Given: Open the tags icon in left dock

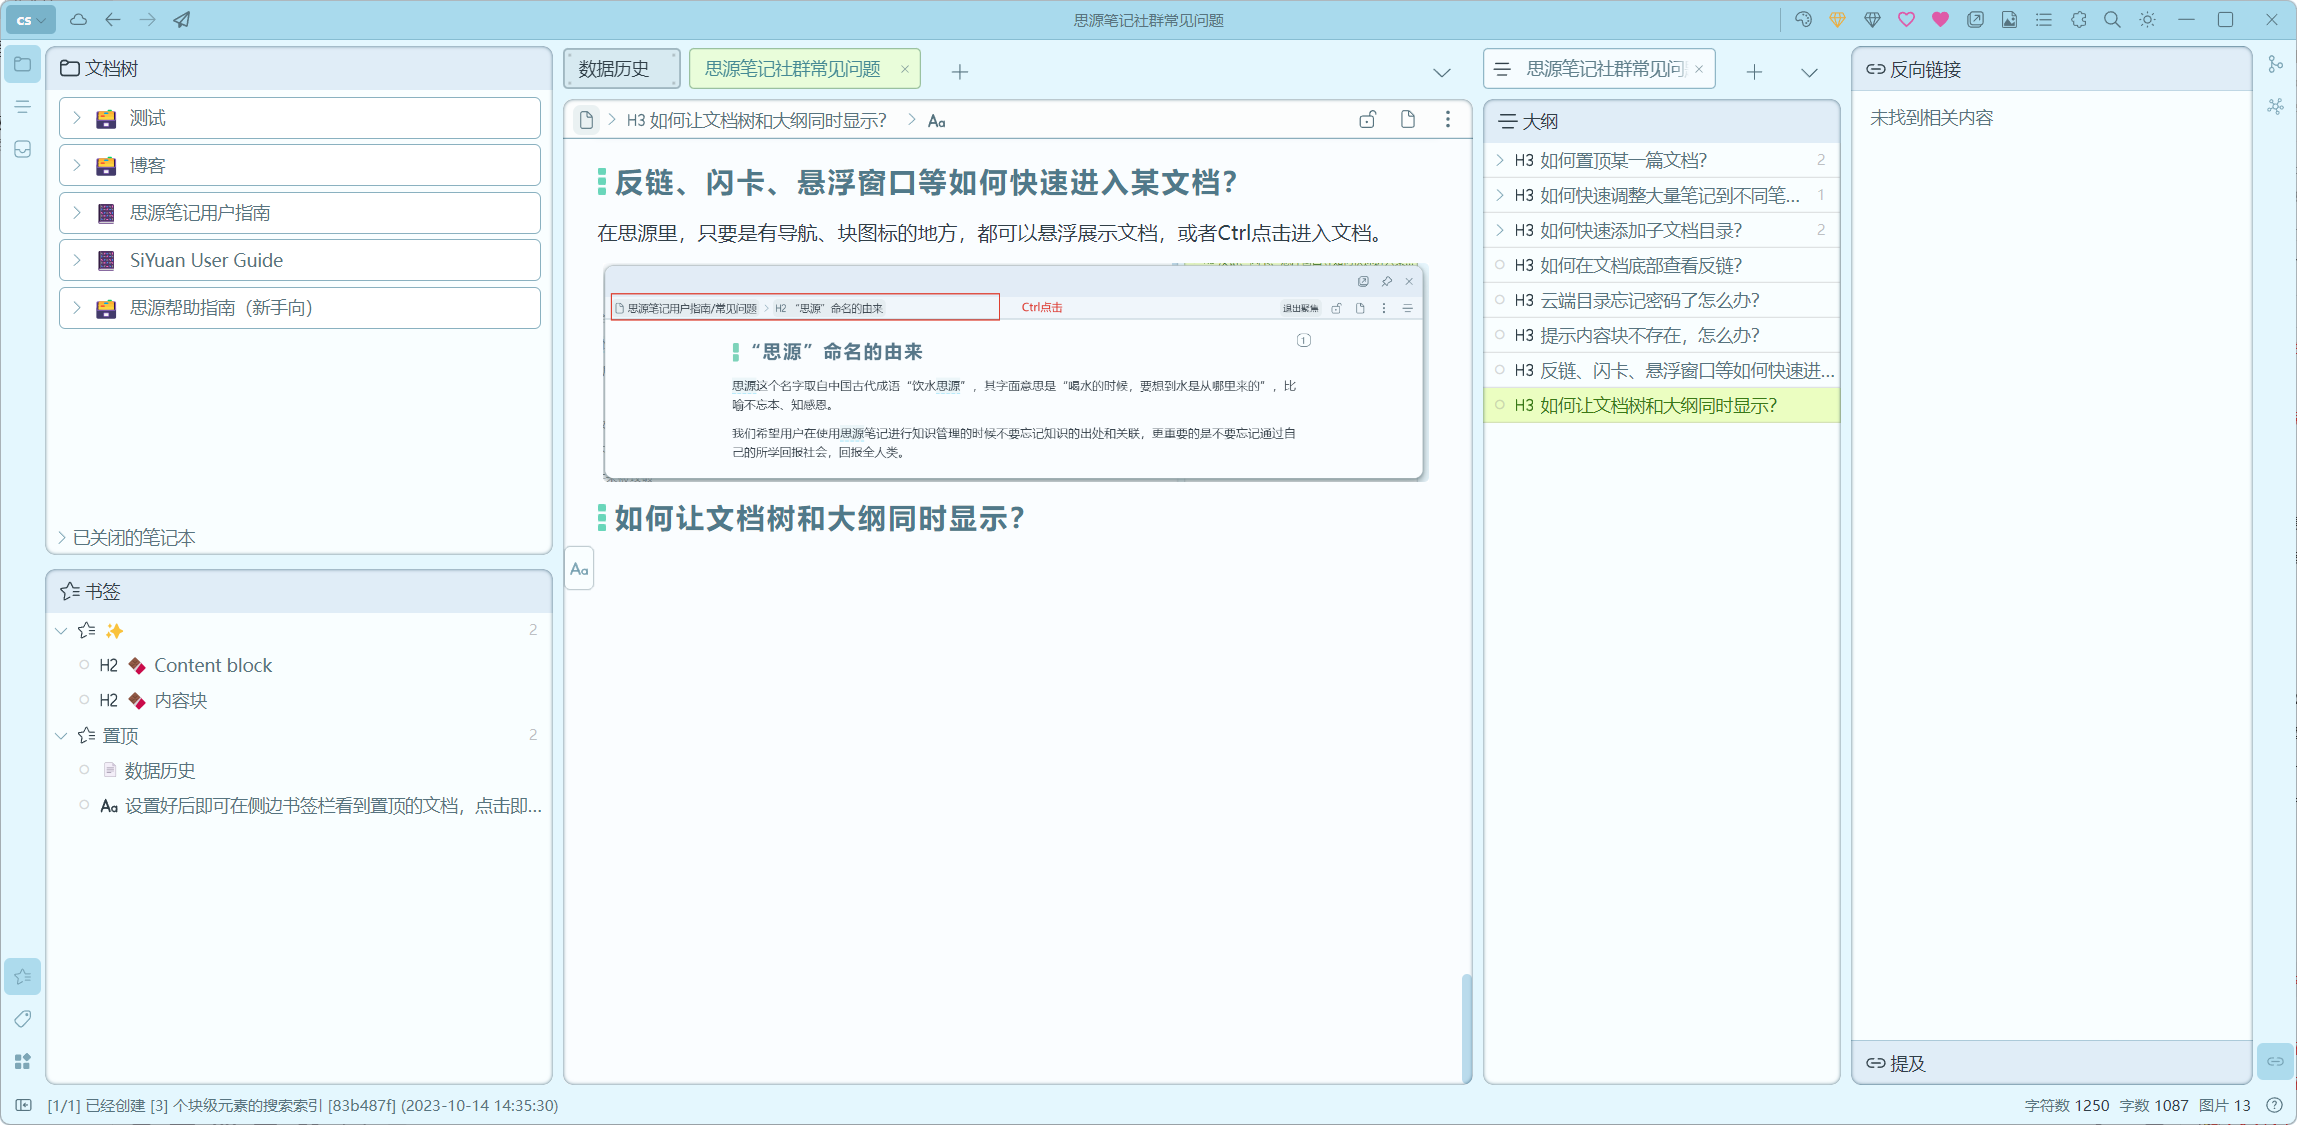Looking at the screenshot, I should [23, 1019].
